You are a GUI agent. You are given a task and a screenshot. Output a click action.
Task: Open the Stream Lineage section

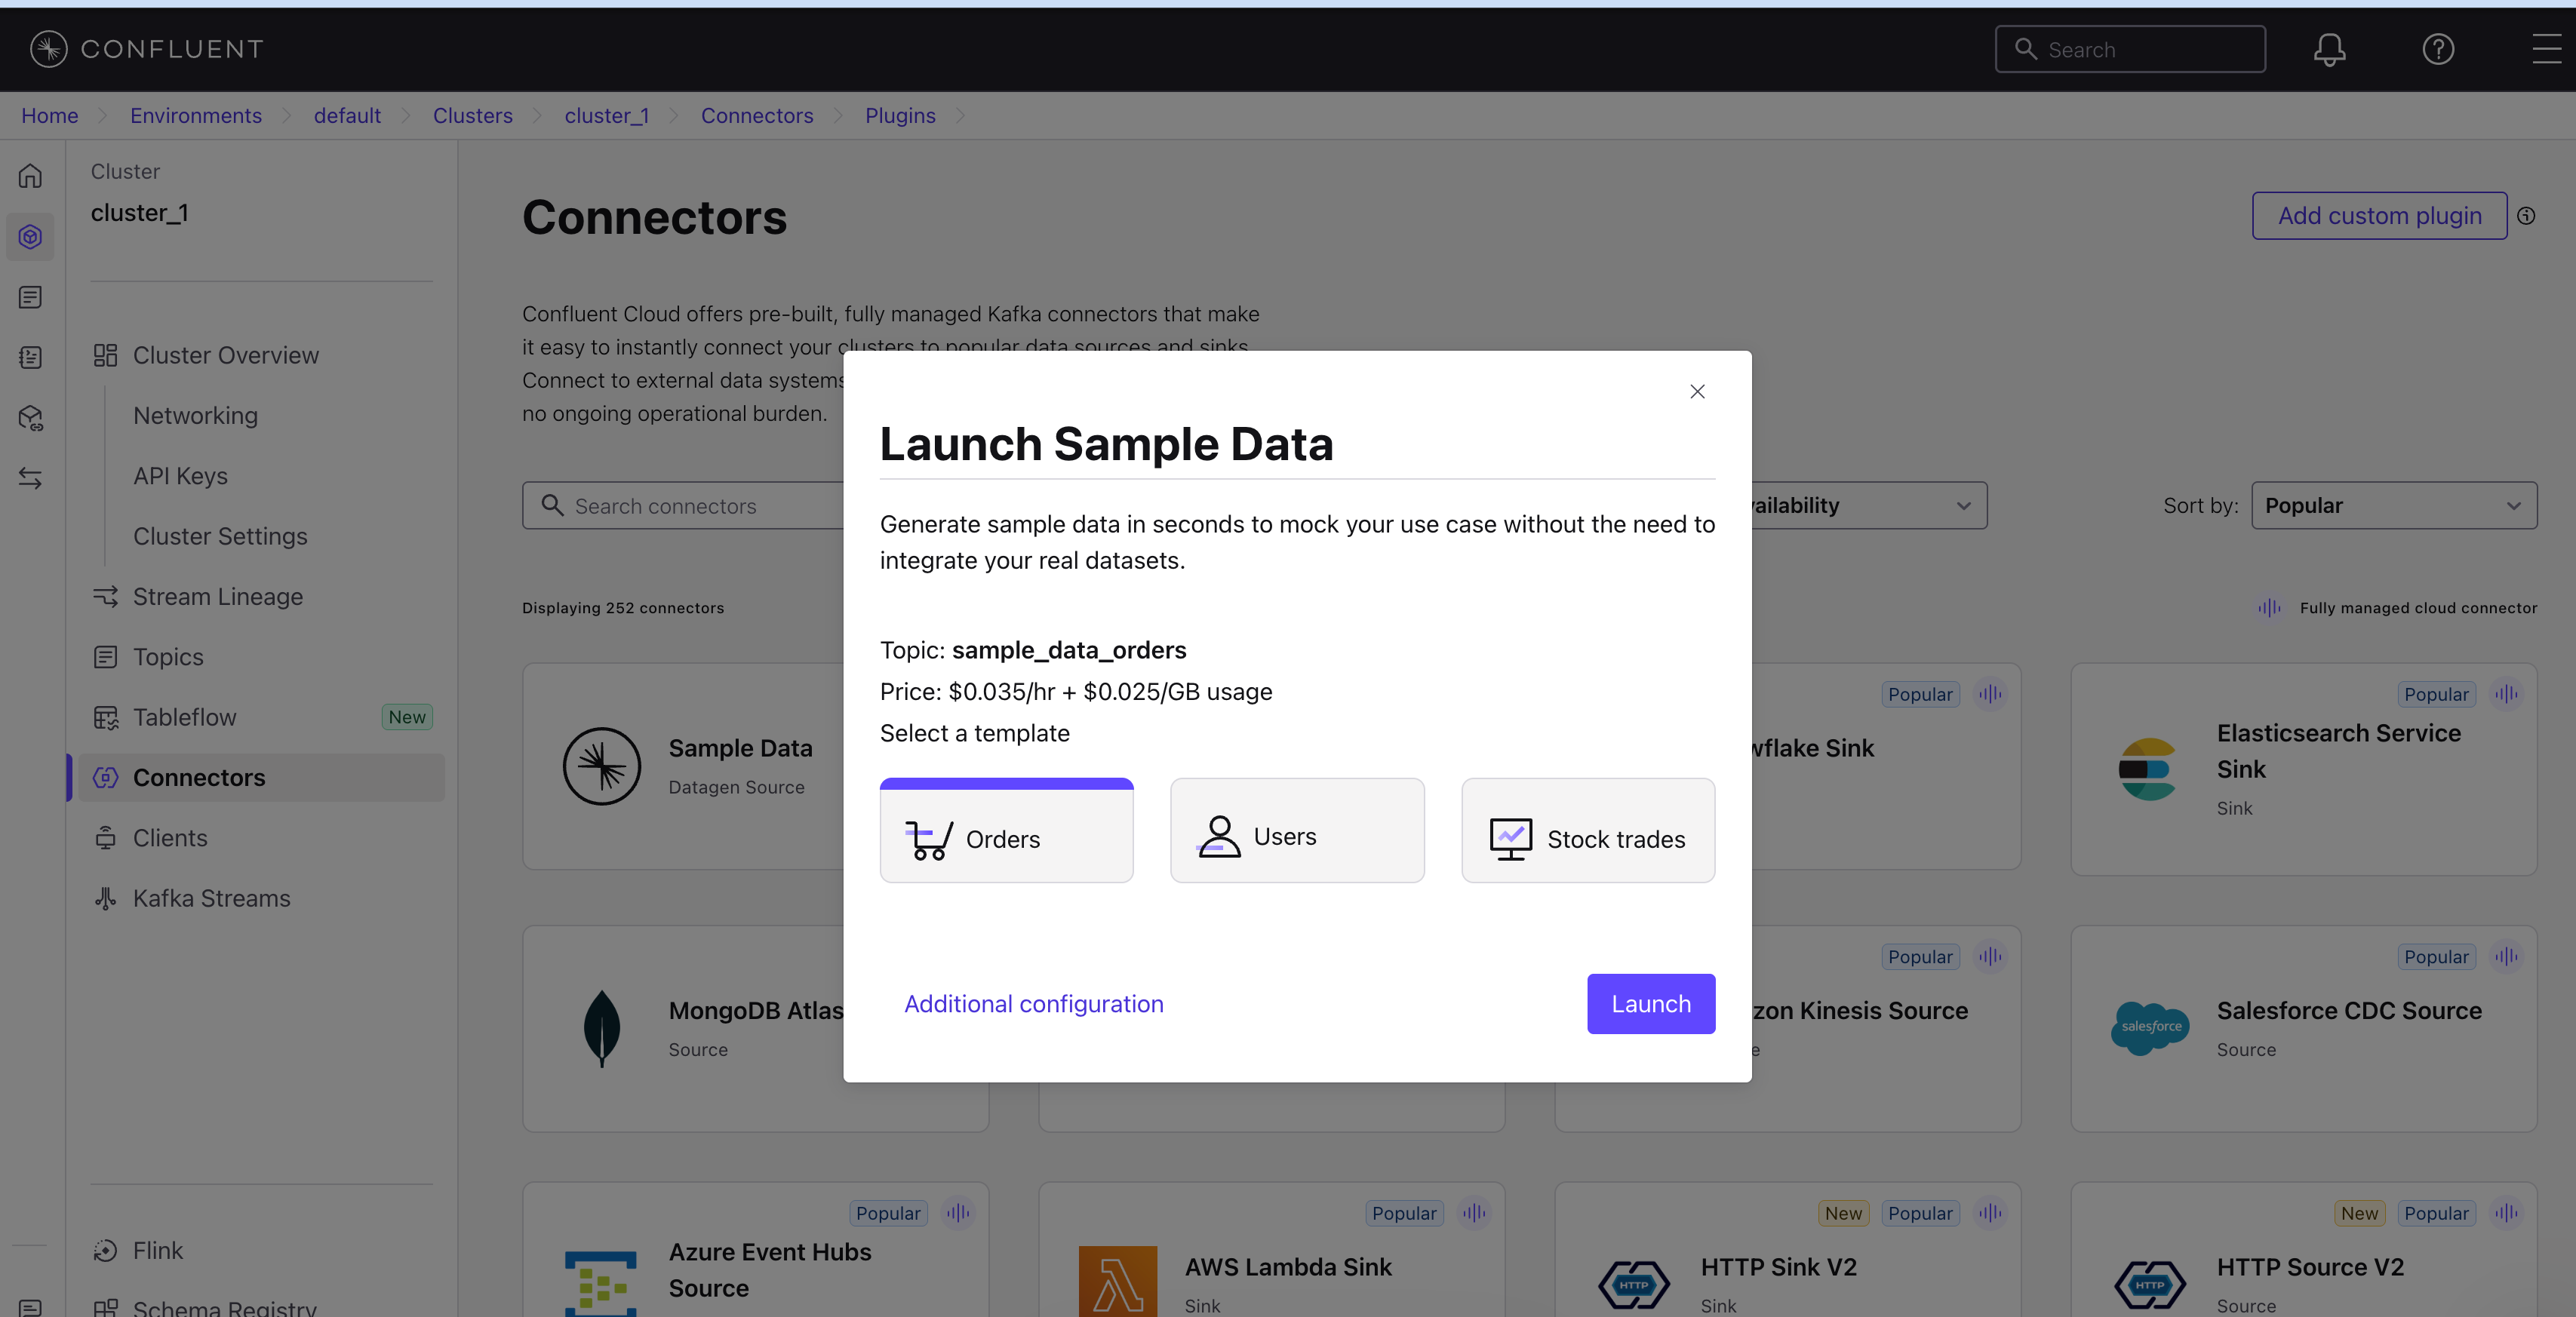pos(217,596)
